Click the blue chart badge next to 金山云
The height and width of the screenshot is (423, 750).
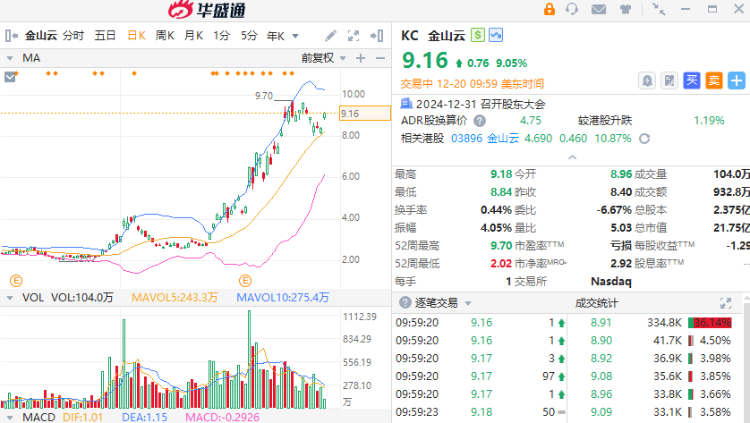coord(496,35)
